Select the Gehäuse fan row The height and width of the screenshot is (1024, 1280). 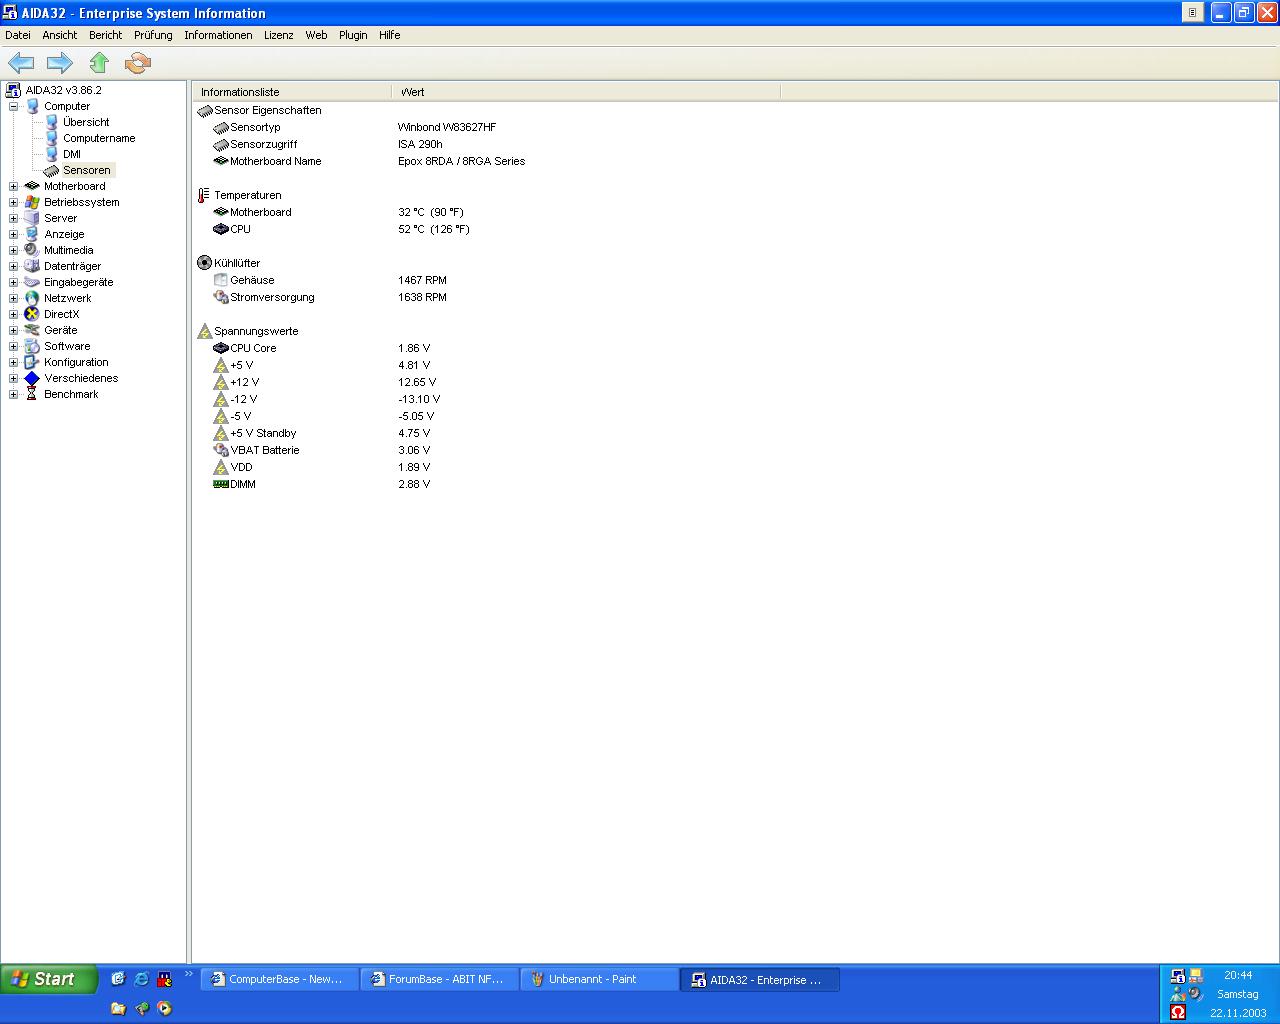coord(252,280)
